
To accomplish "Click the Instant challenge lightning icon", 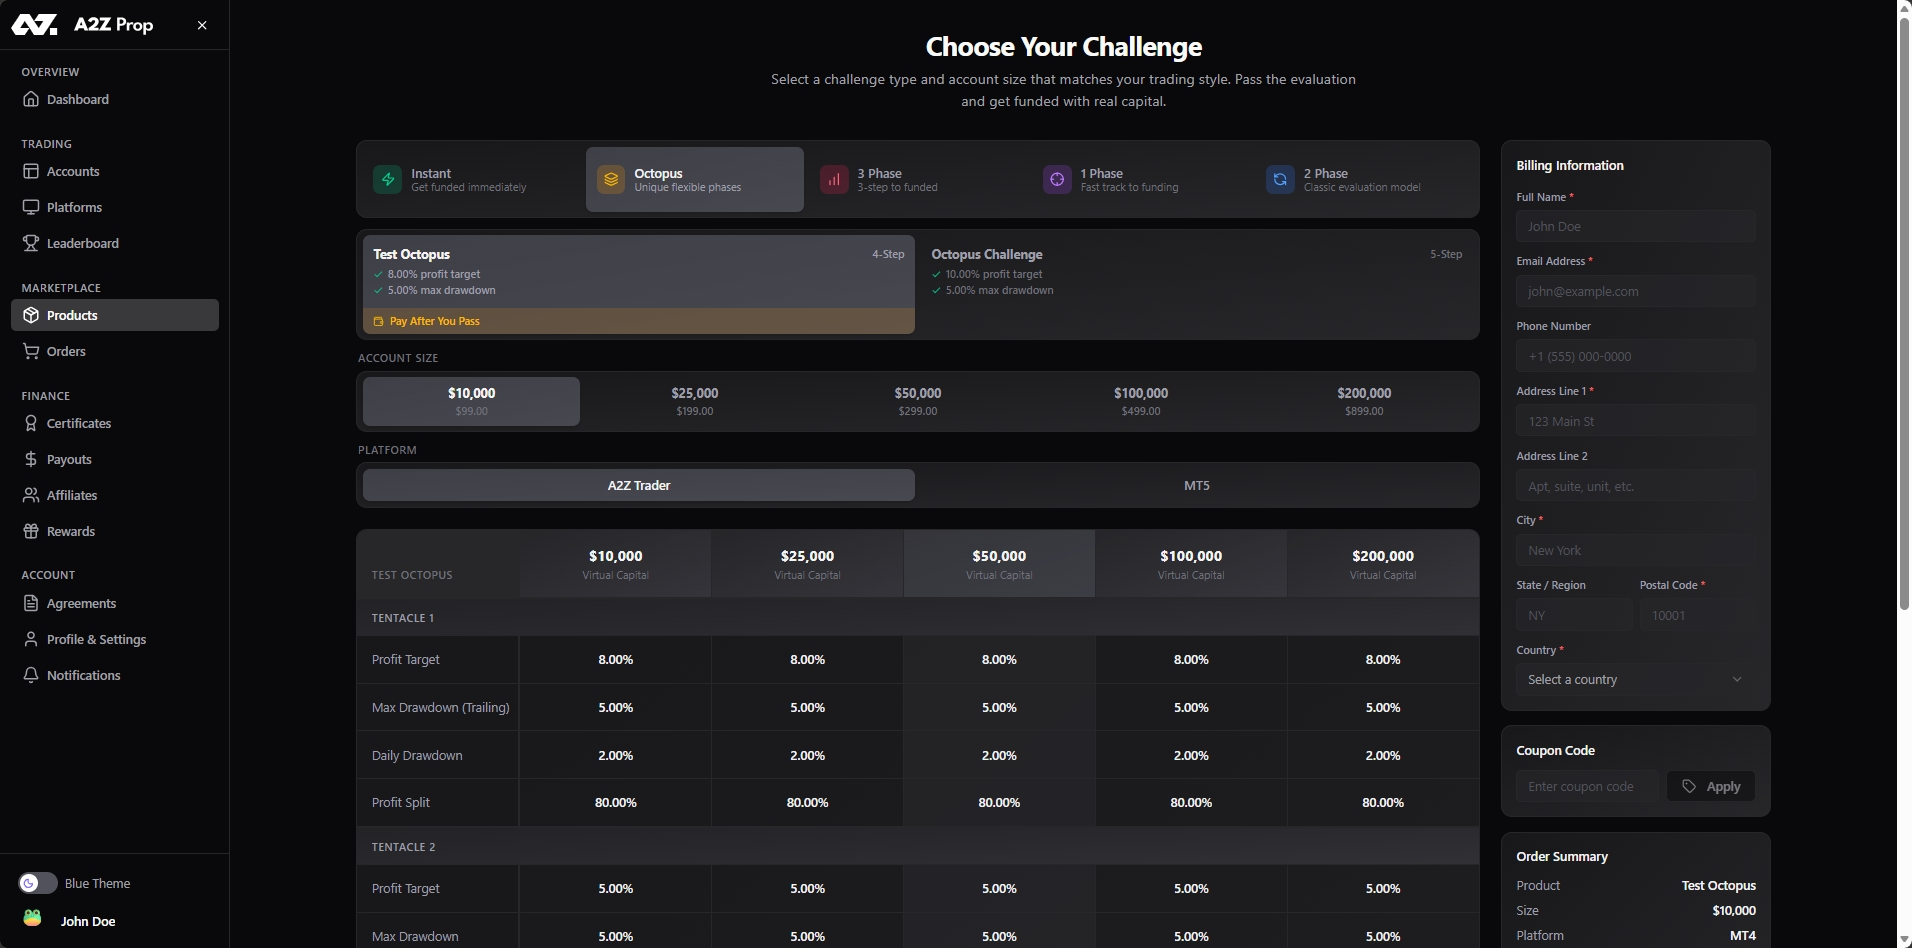I will point(387,180).
